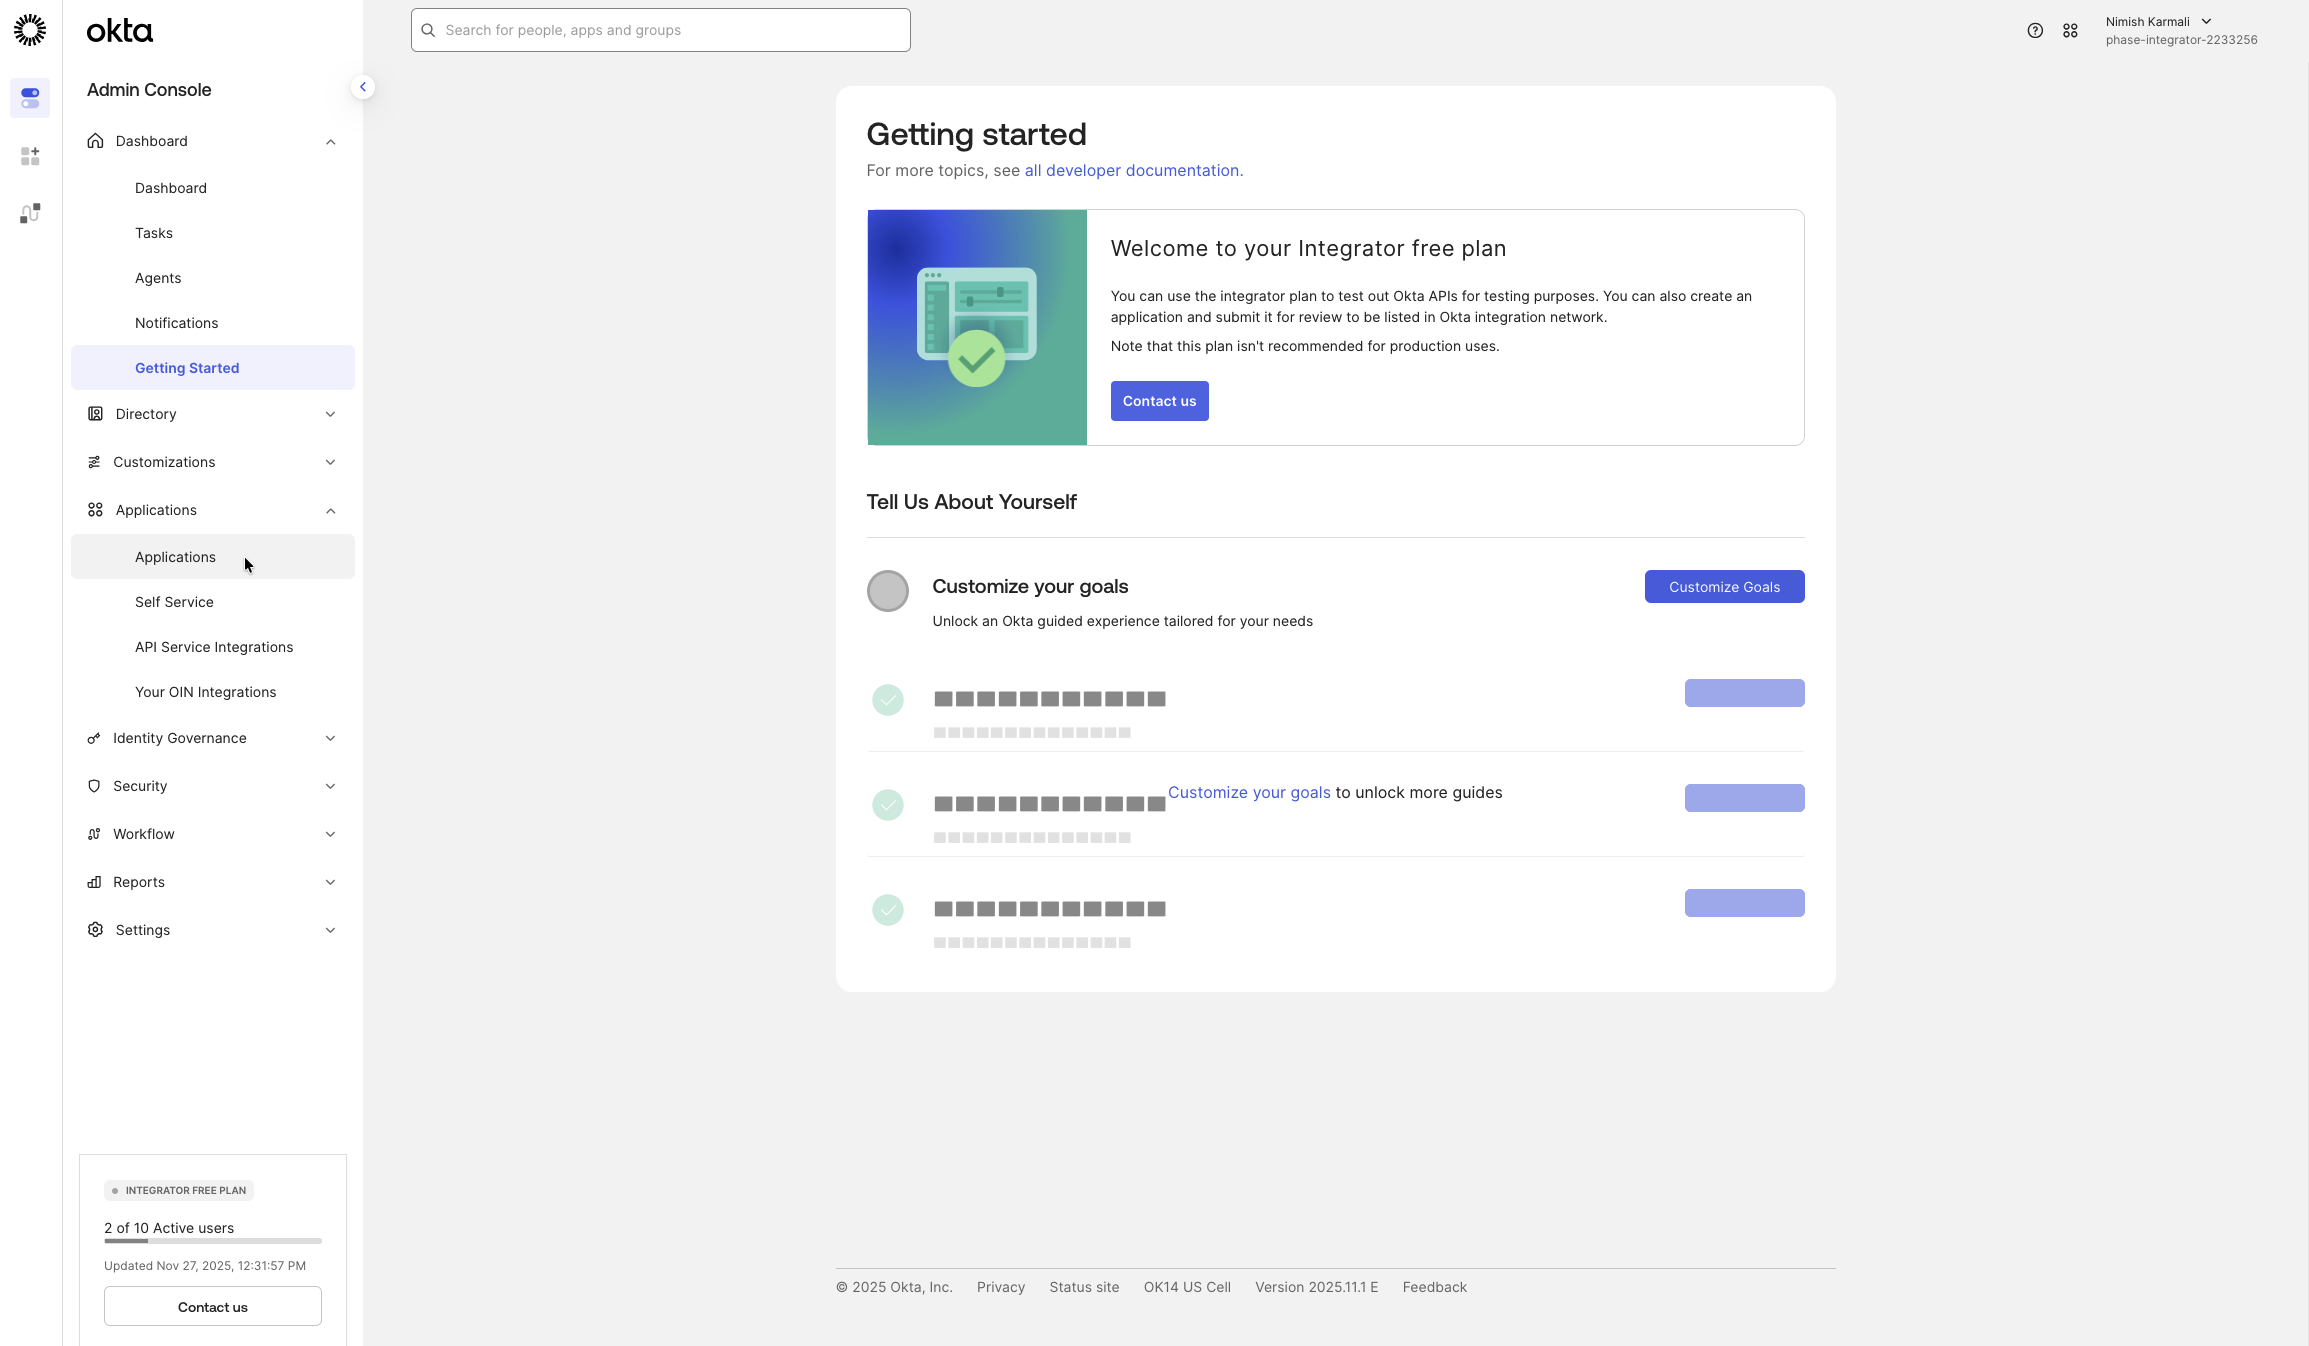Expand the Reports section chevron
Viewport: 2309px width, 1346px height.
(x=330, y=882)
